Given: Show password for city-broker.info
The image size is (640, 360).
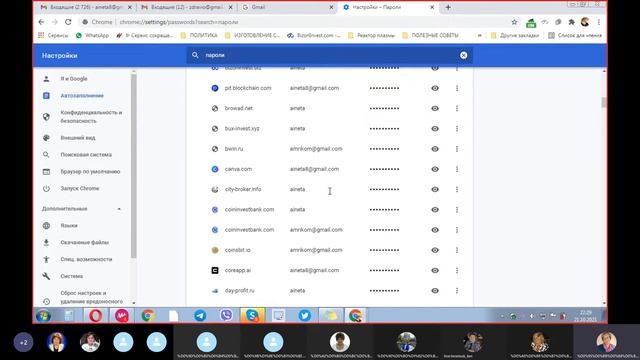Looking at the screenshot, I should 435,189.
